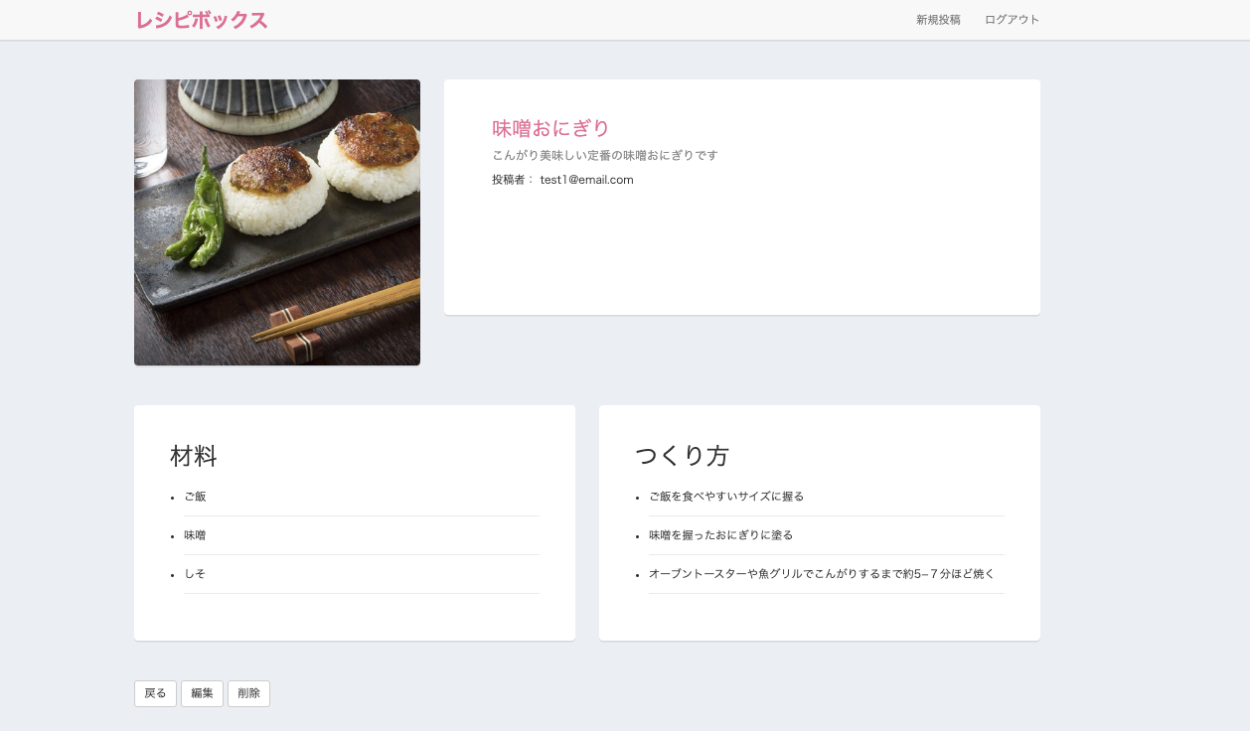Click the 材料 heading
This screenshot has height=731, width=1250.
tap(193, 456)
